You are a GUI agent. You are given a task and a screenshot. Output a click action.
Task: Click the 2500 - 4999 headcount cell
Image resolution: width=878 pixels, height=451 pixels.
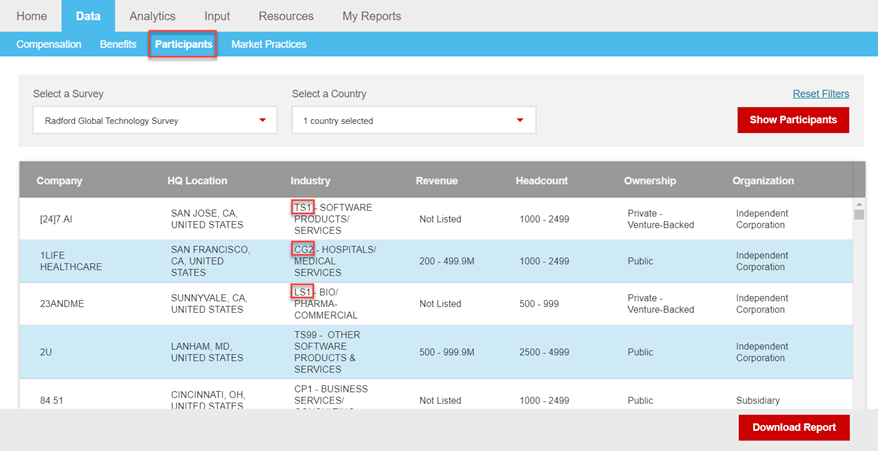(544, 352)
